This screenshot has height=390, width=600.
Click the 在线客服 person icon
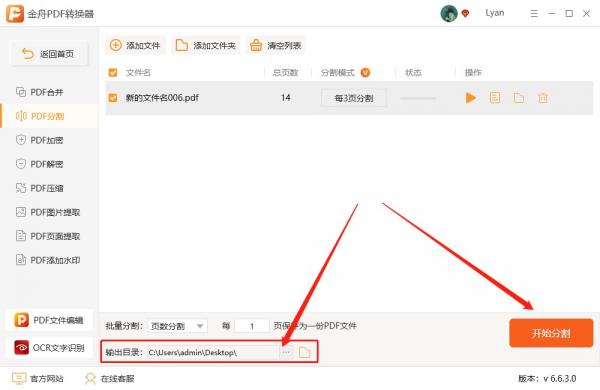click(91, 379)
